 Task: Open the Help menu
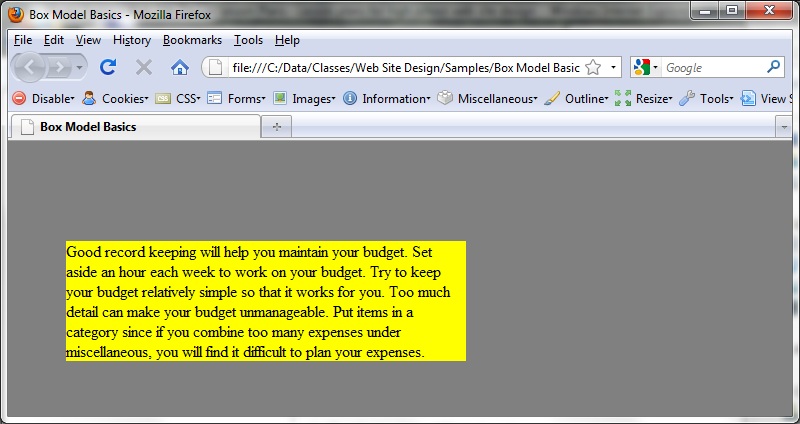click(287, 40)
